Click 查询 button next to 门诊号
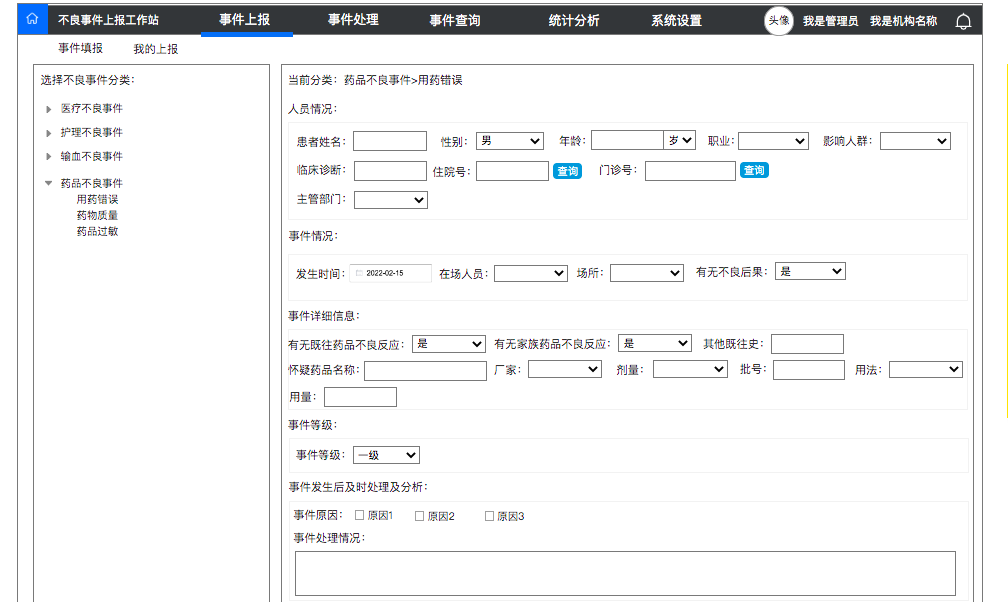Image resolution: width=1008 pixels, height=602 pixels. [x=754, y=170]
